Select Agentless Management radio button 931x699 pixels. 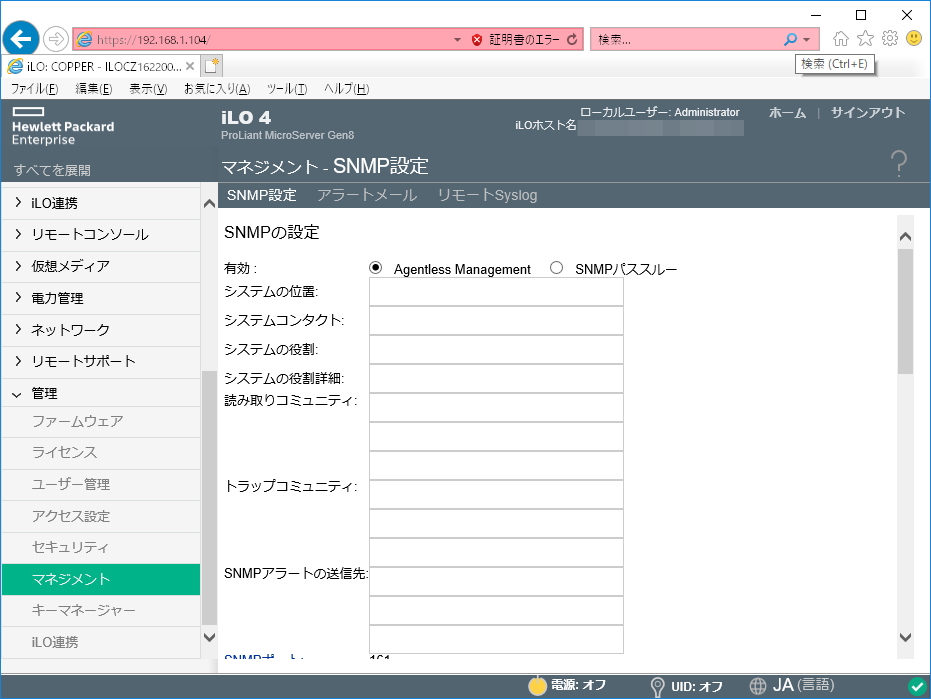pyautogui.click(x=375, y=268)
